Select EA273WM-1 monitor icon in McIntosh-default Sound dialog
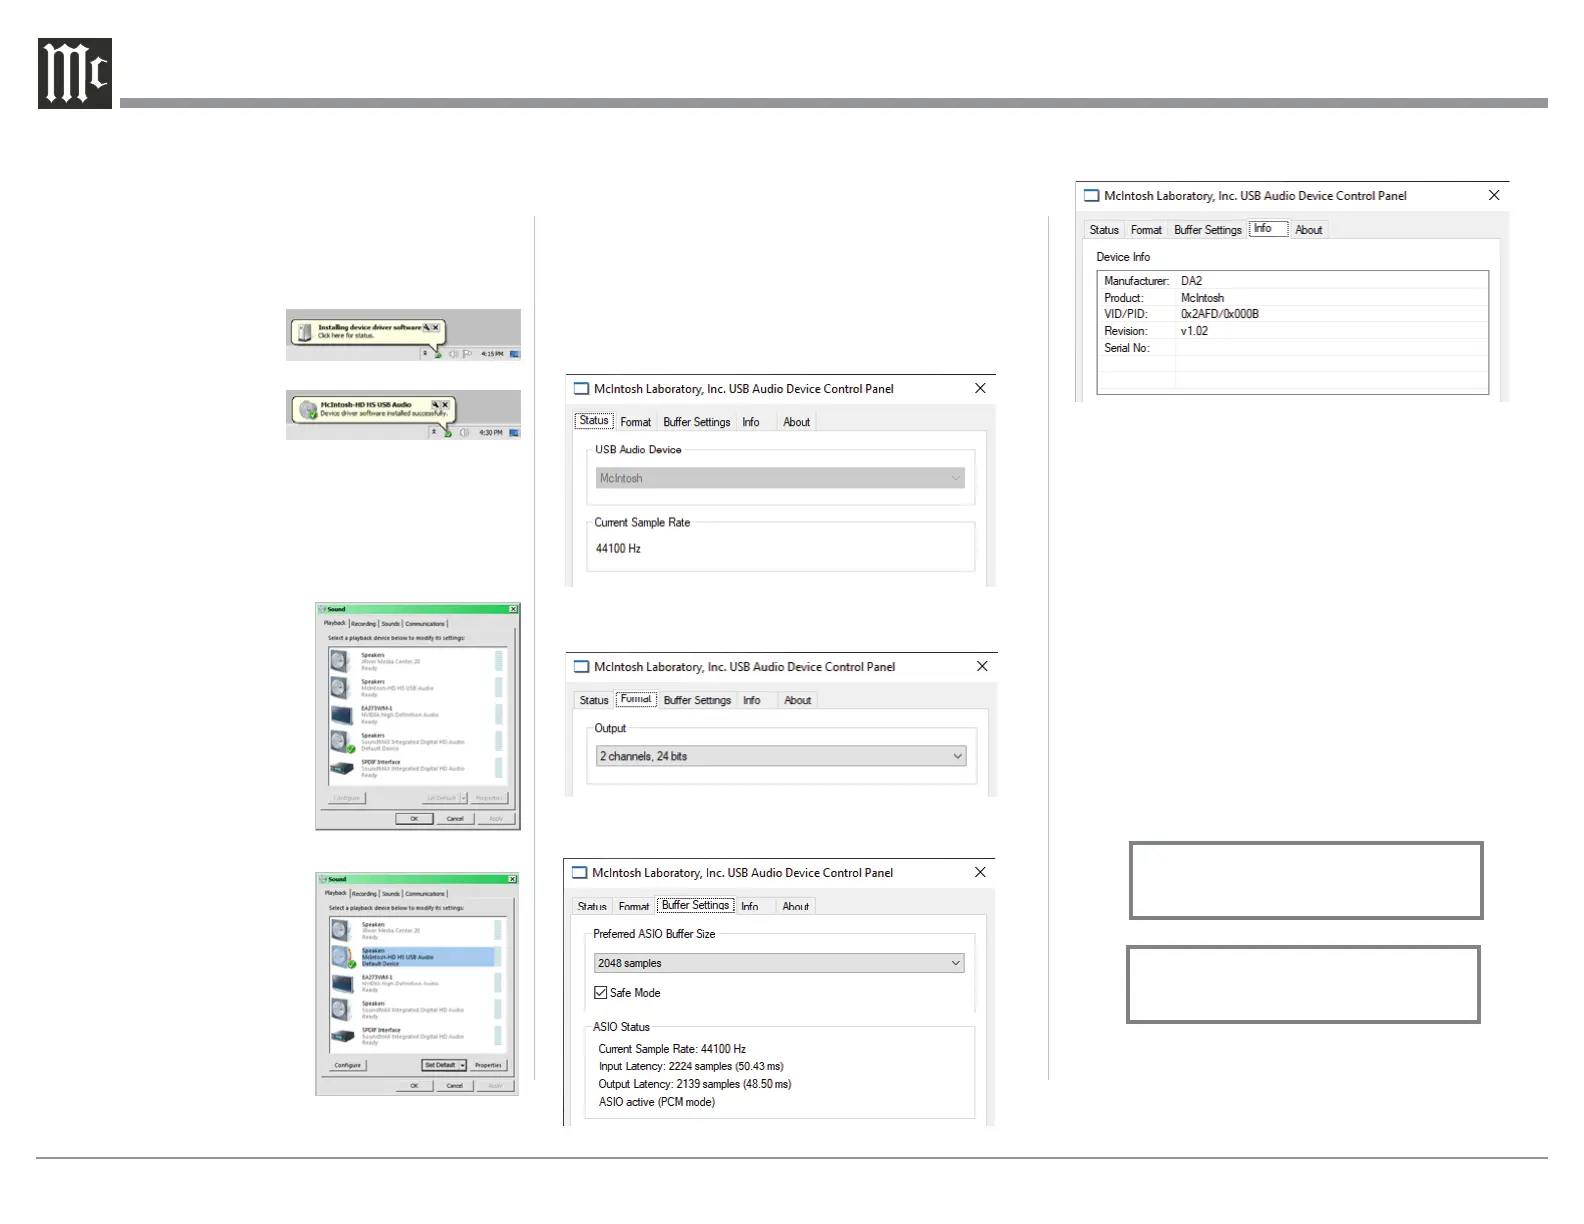The image size is (1584, 1224). 342,984
